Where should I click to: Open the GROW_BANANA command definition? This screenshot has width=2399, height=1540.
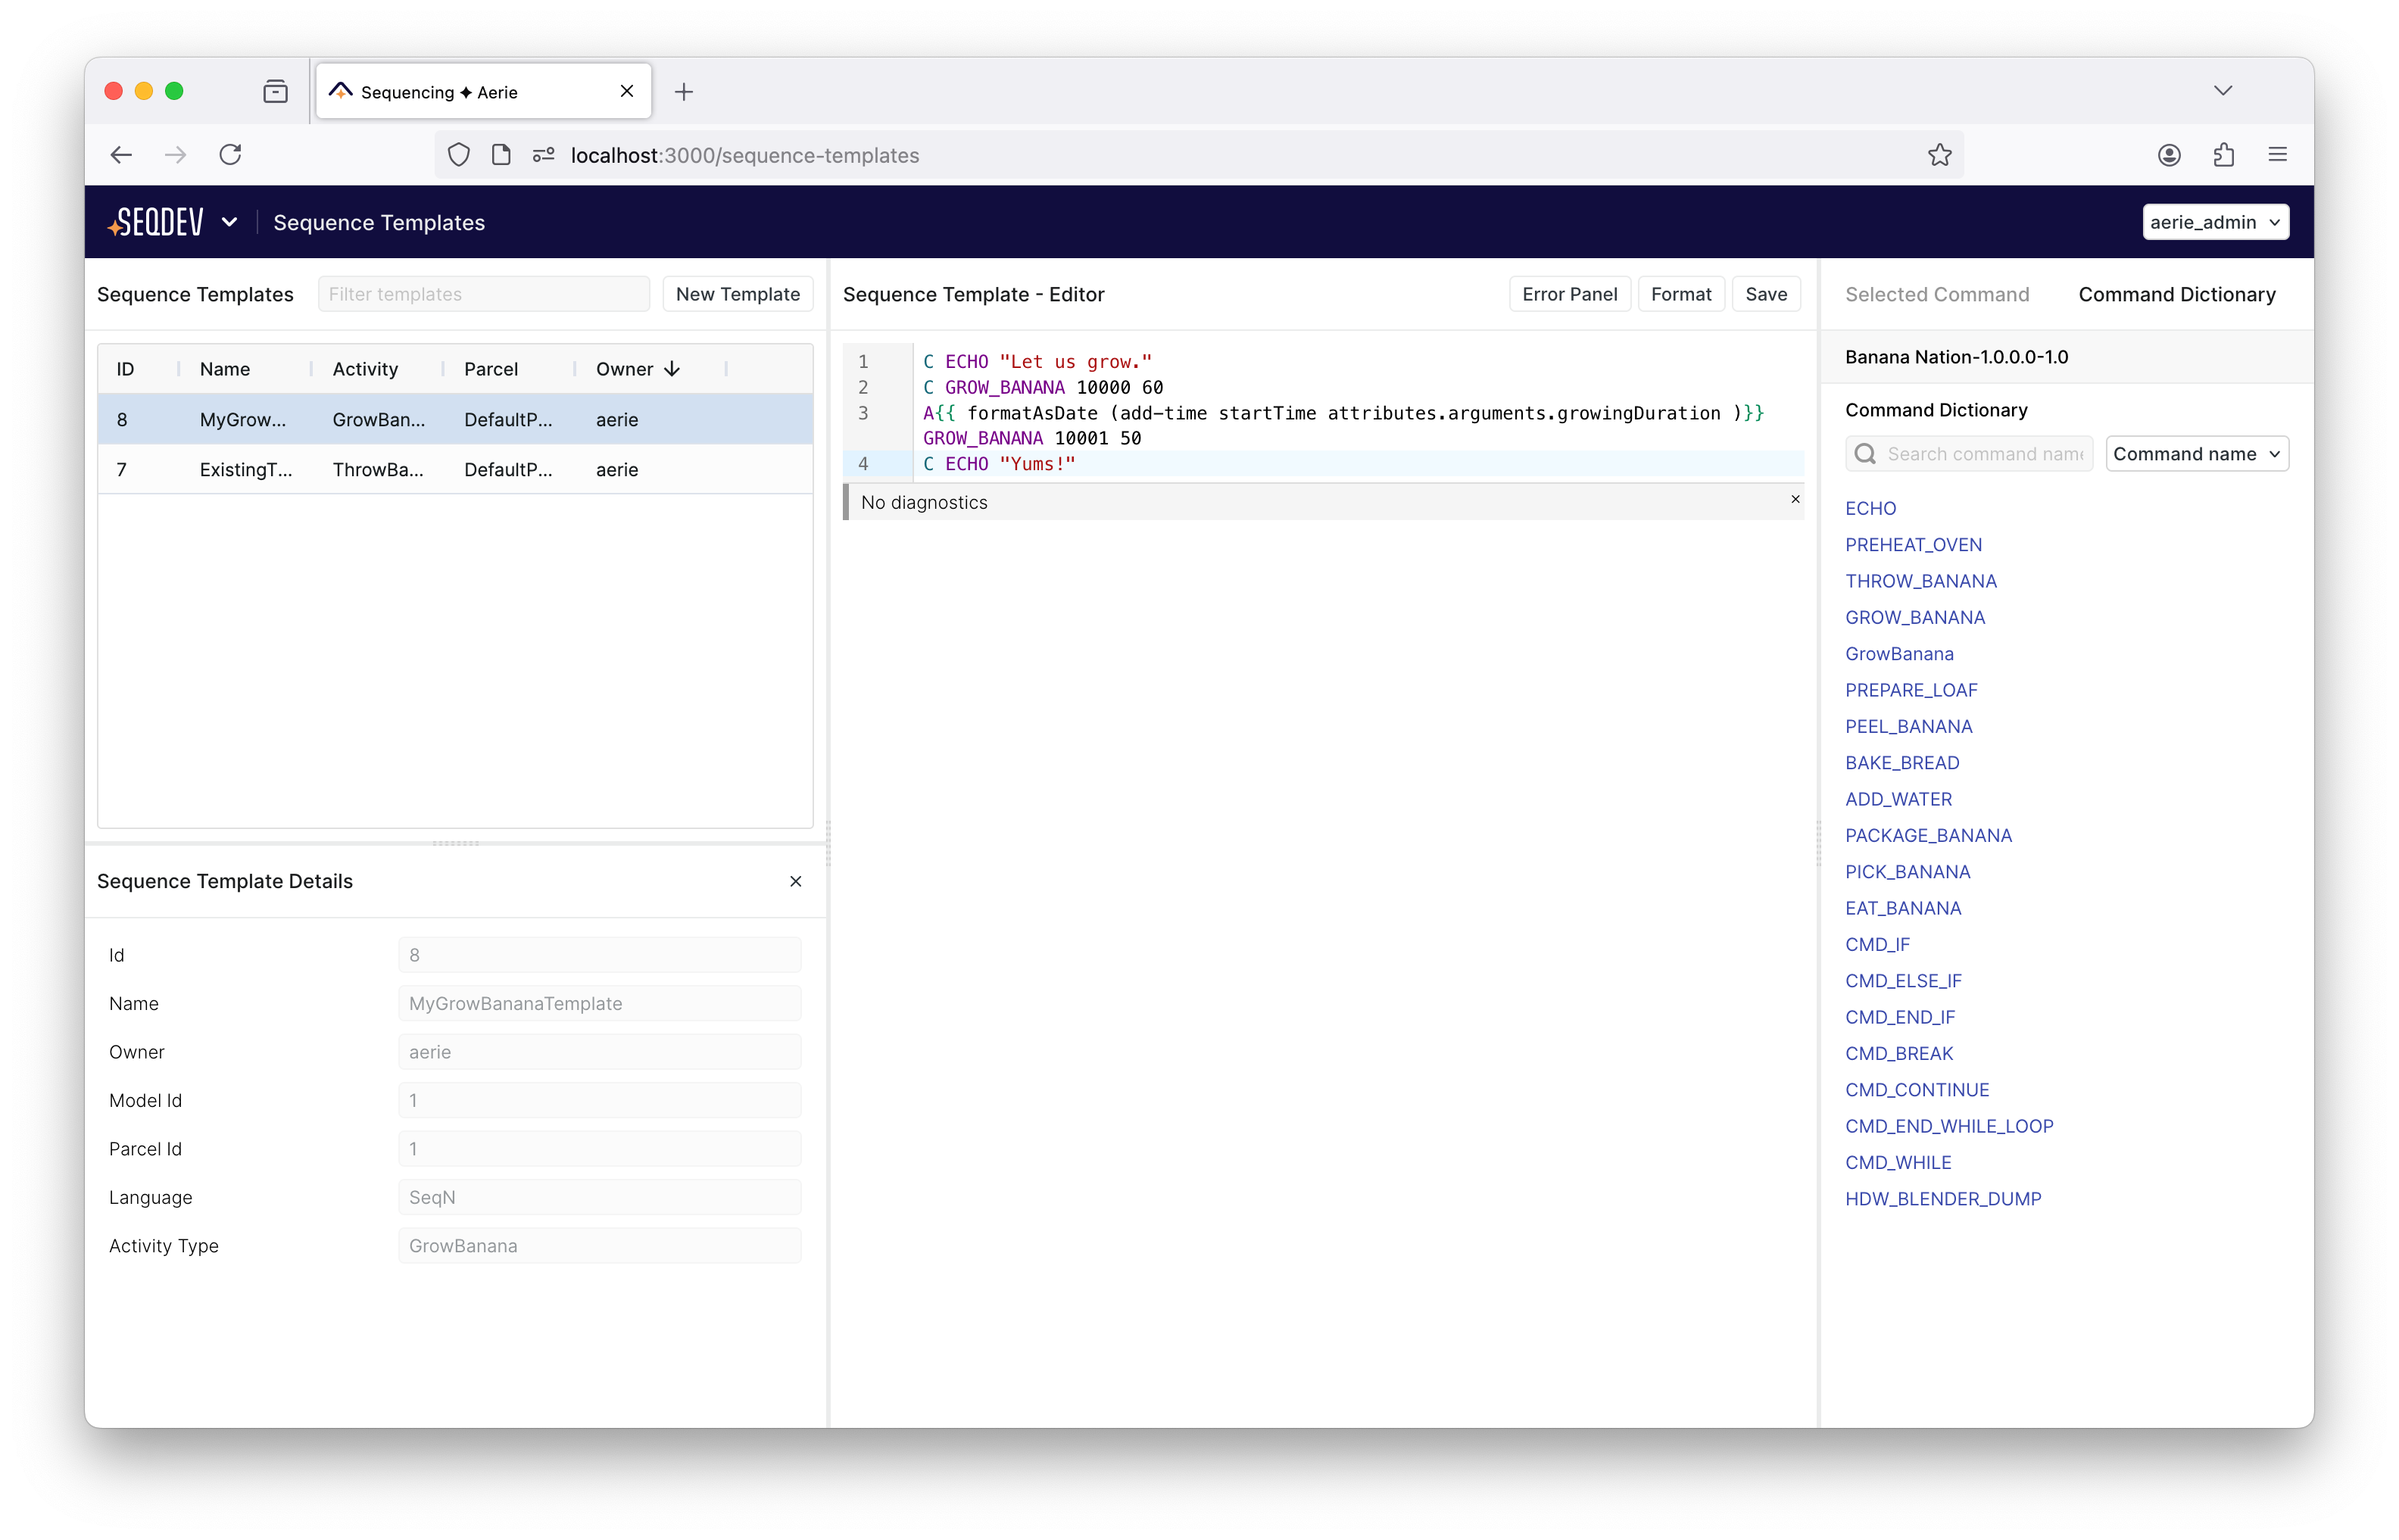[x=1915, y=617]
